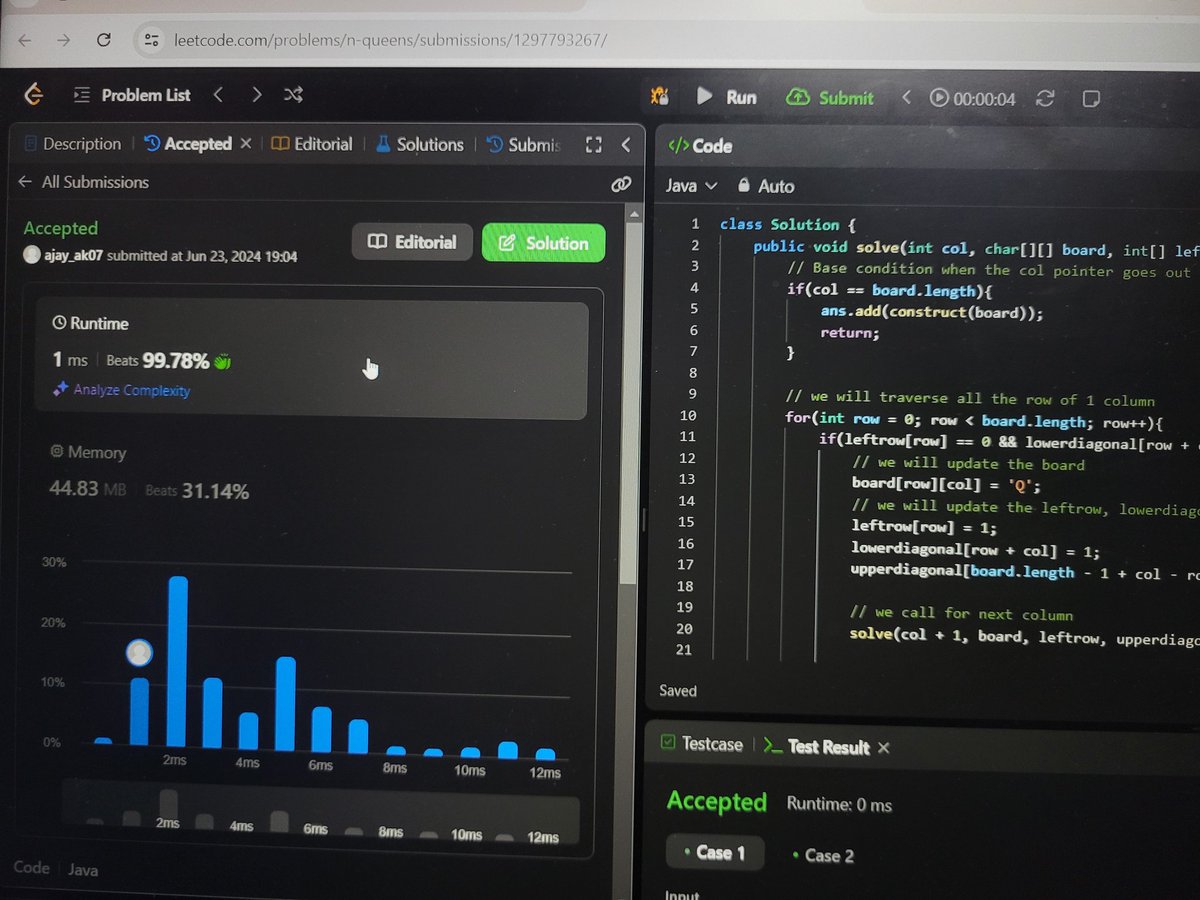The height and width of the screenshot is (900, 1200).
Task: Switch to the Submissions tab
Action: 524,145
